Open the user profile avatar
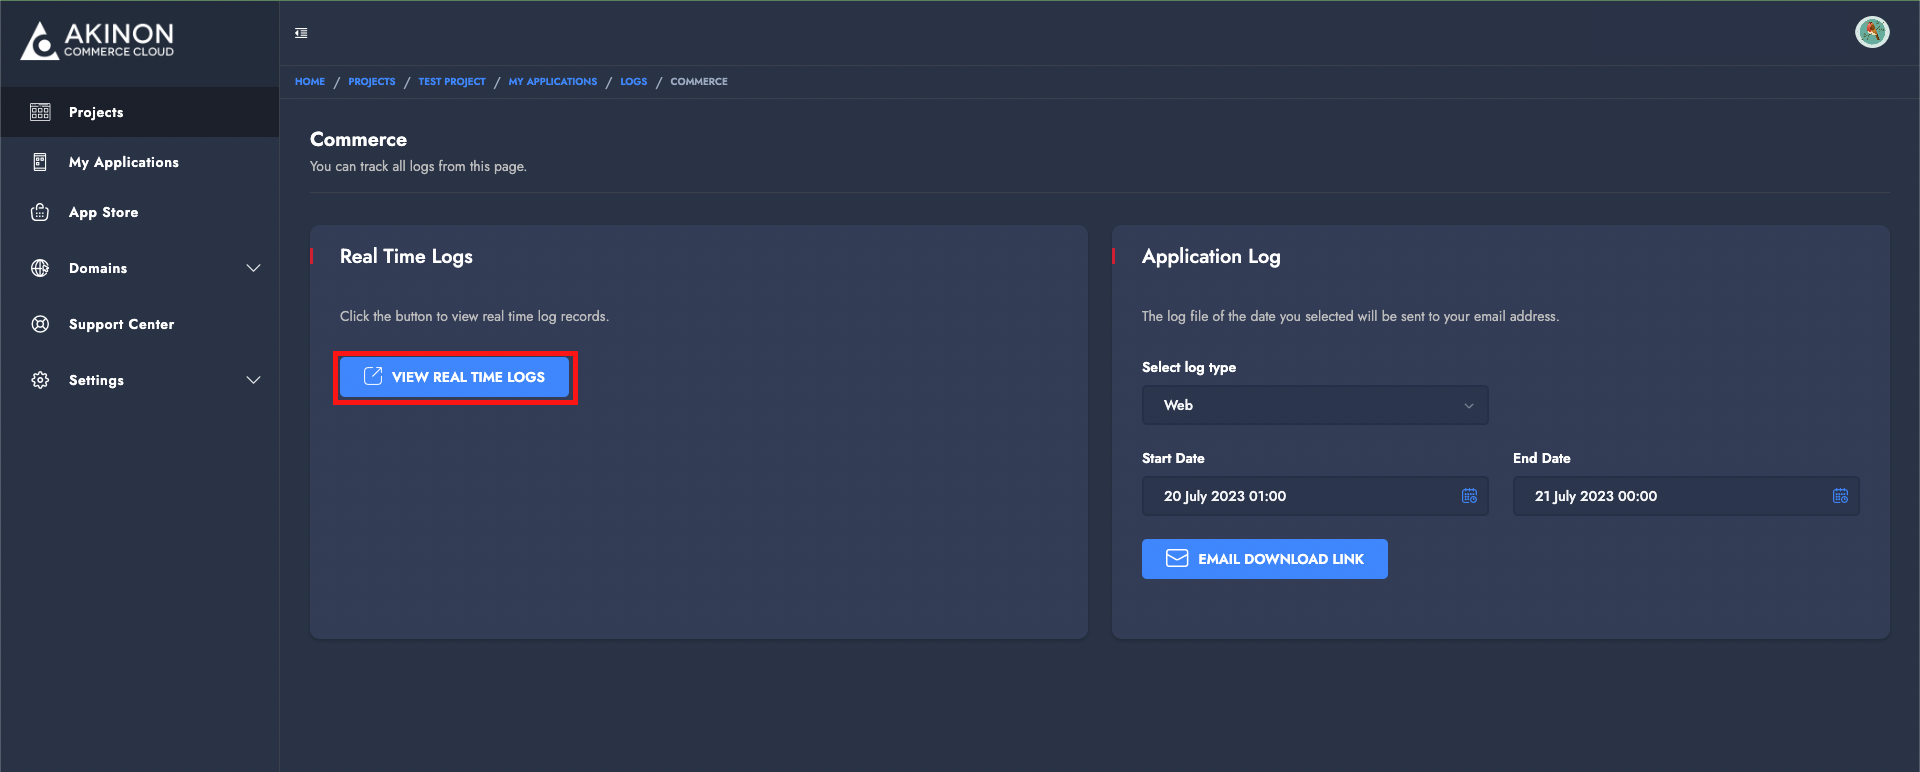 [x=1871, y=32]
